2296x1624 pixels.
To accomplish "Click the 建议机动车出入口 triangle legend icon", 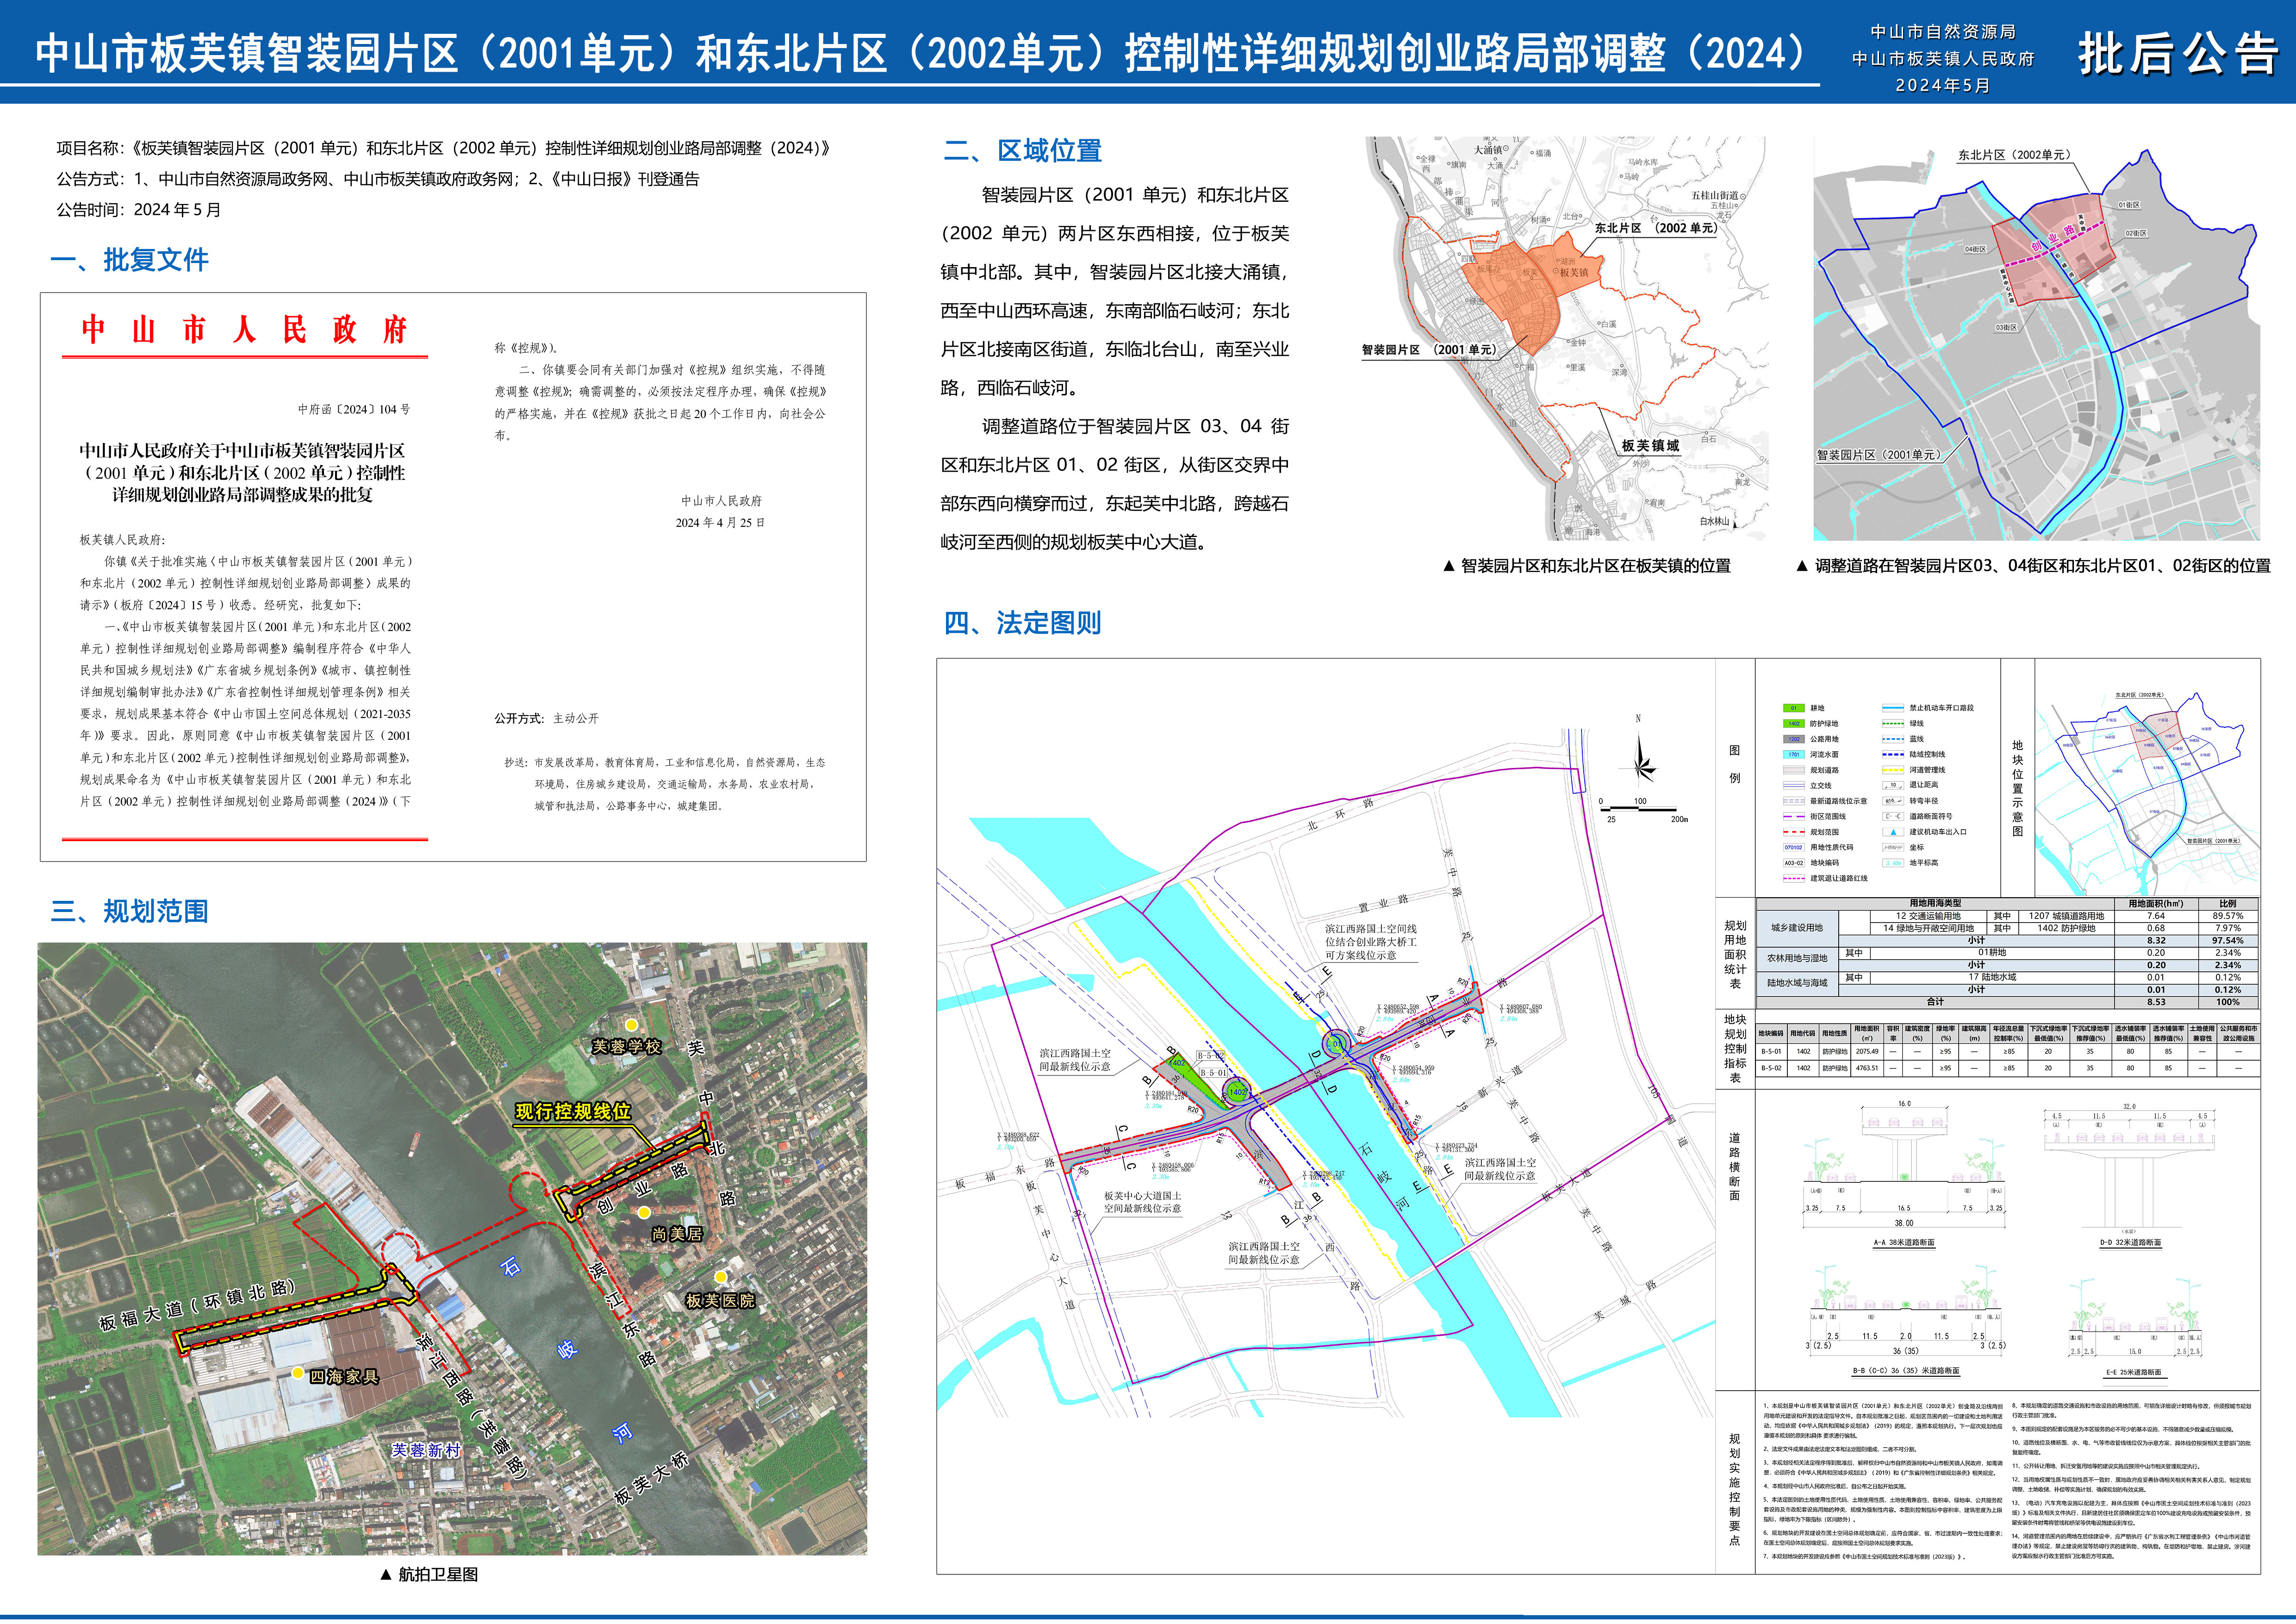I will (x=1893, y=832).
